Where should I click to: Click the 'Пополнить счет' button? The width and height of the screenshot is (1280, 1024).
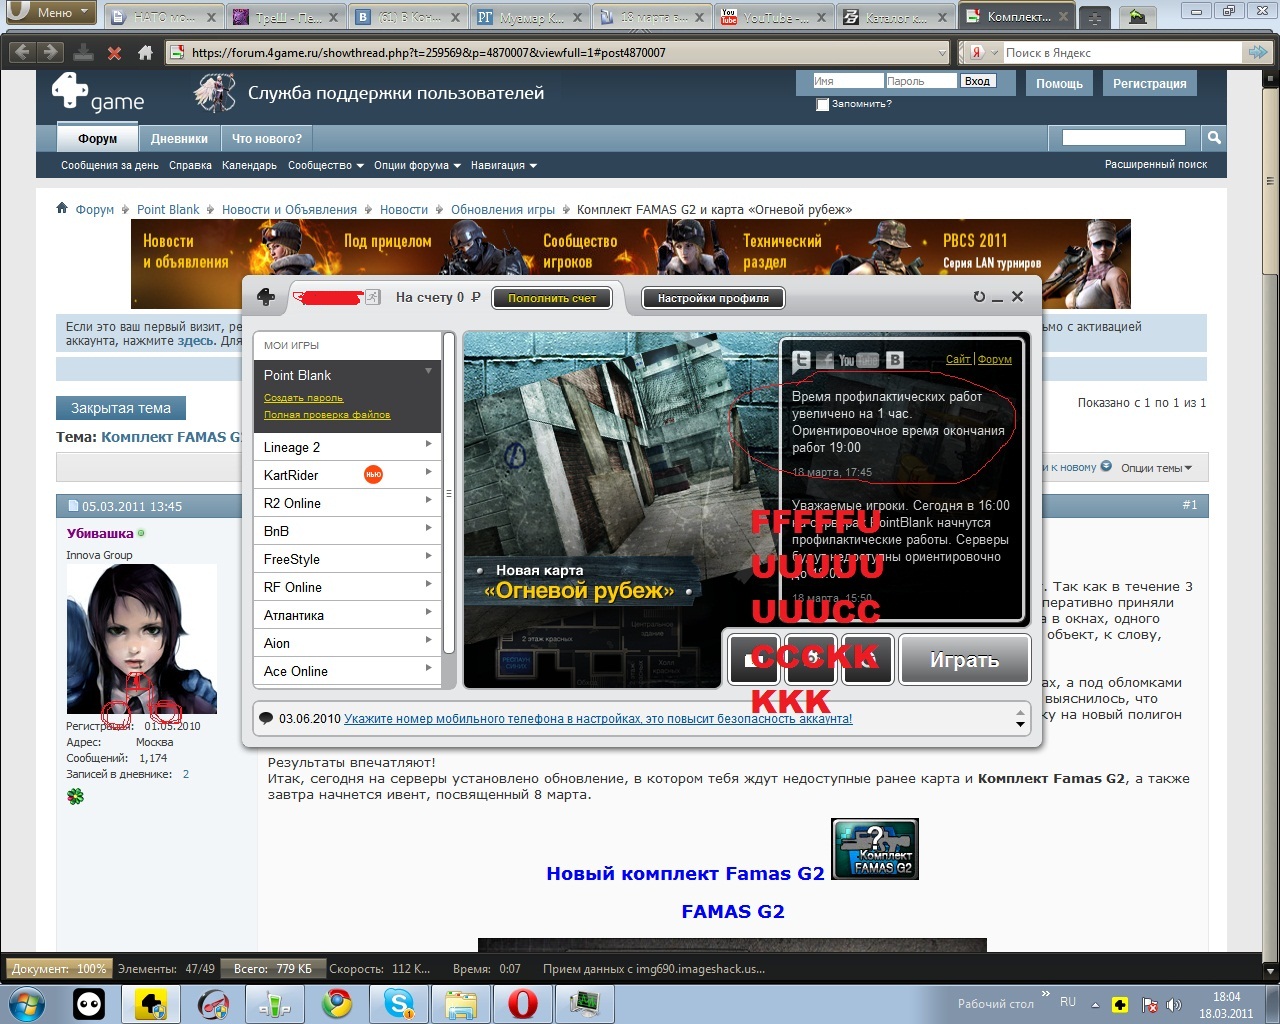coord(552,298)
